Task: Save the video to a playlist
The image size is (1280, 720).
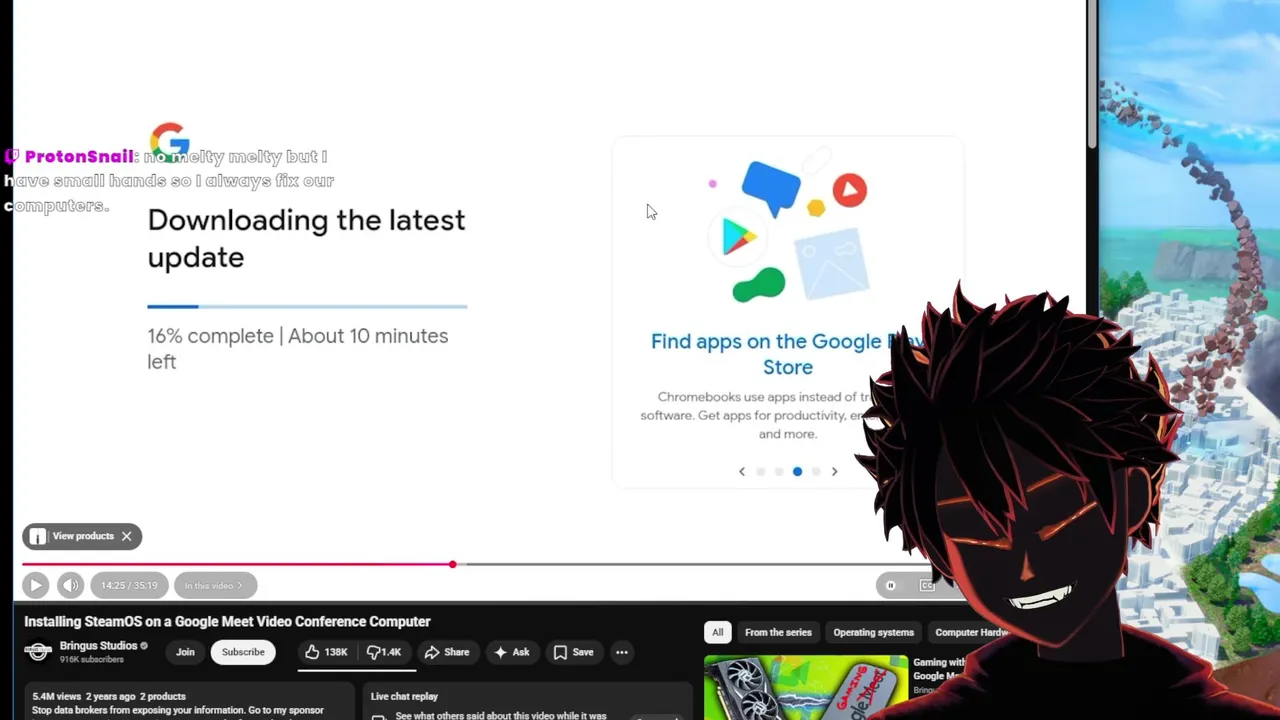Action: coord(573,652)
